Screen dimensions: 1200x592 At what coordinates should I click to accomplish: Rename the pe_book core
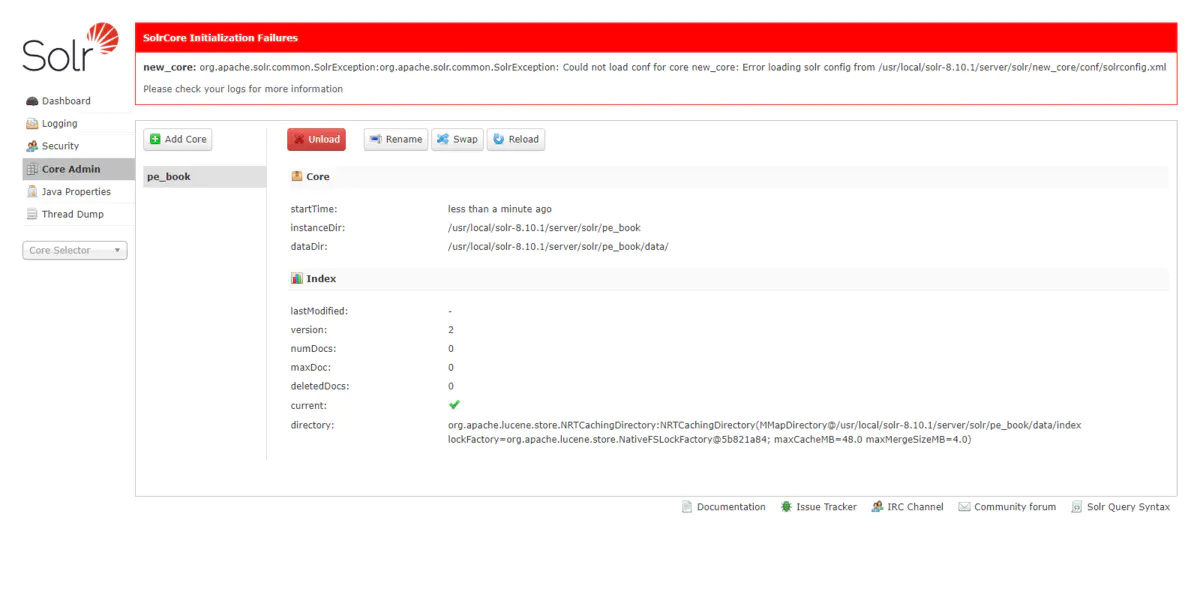[396, 139]
